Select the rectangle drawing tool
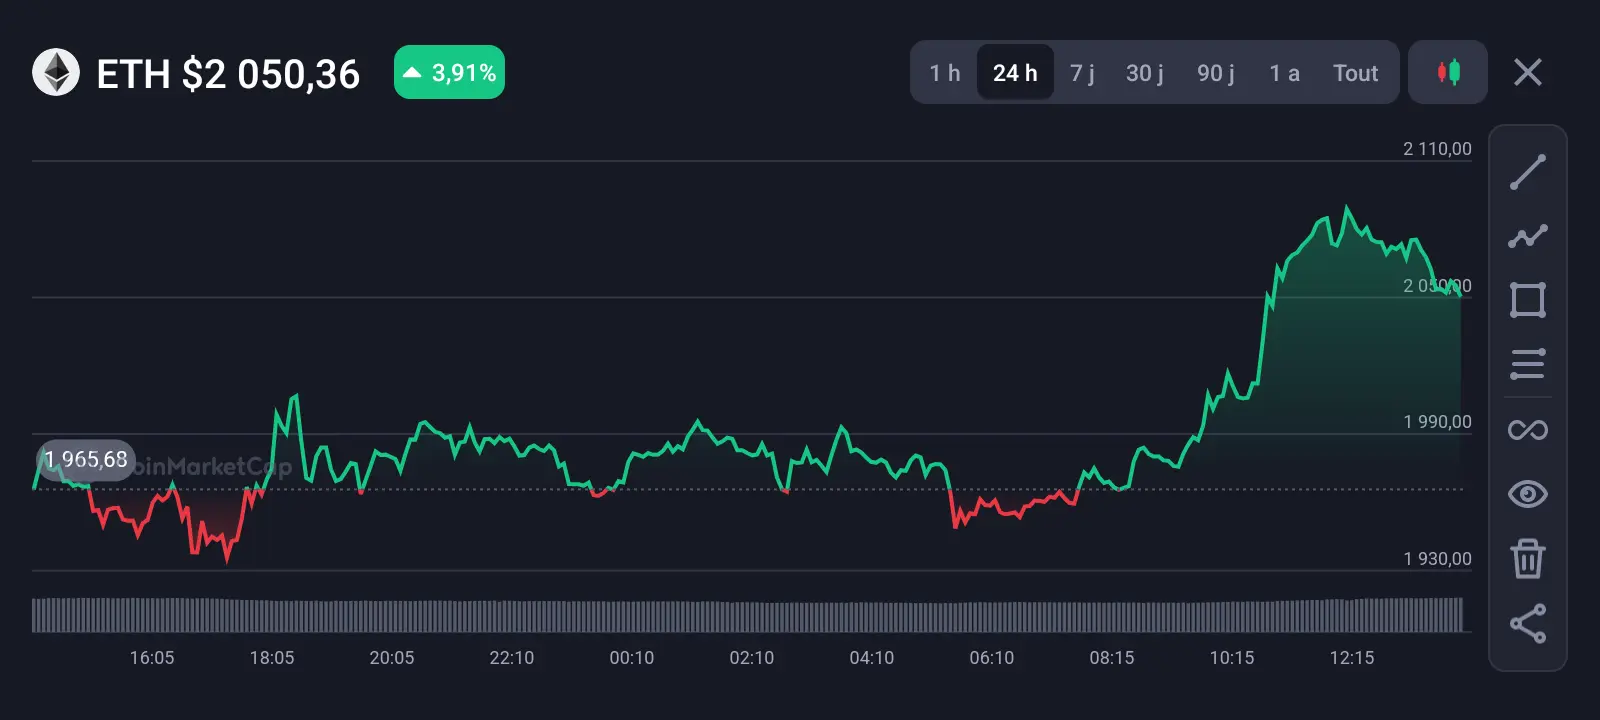The width and height of the screenshot is (1600, 720). pyautogui.click(x=1528, y=300)
